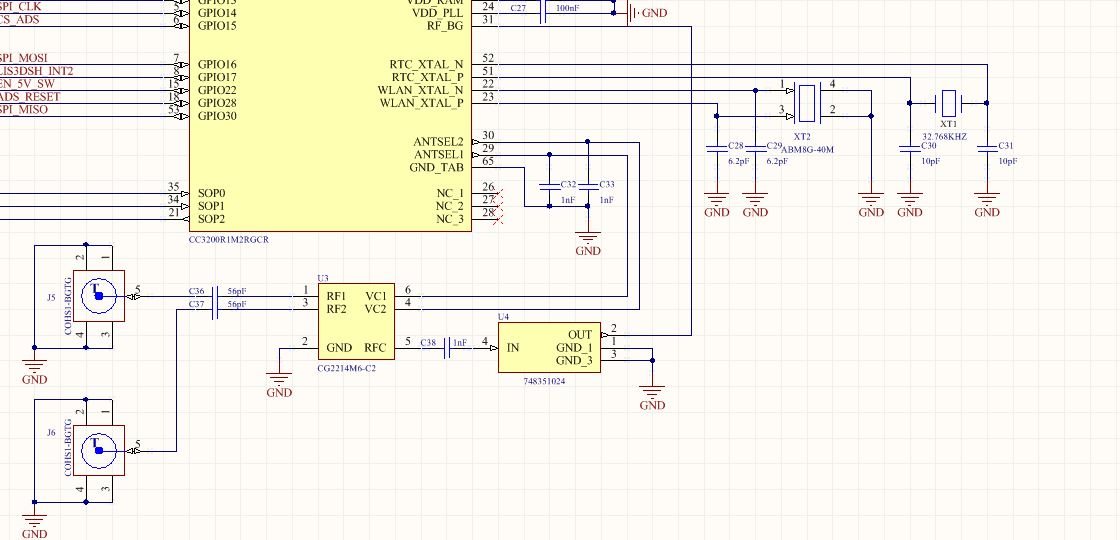Click the GPIO16 pin label
The image size is (1120, 540).
[x=217, y=64]
